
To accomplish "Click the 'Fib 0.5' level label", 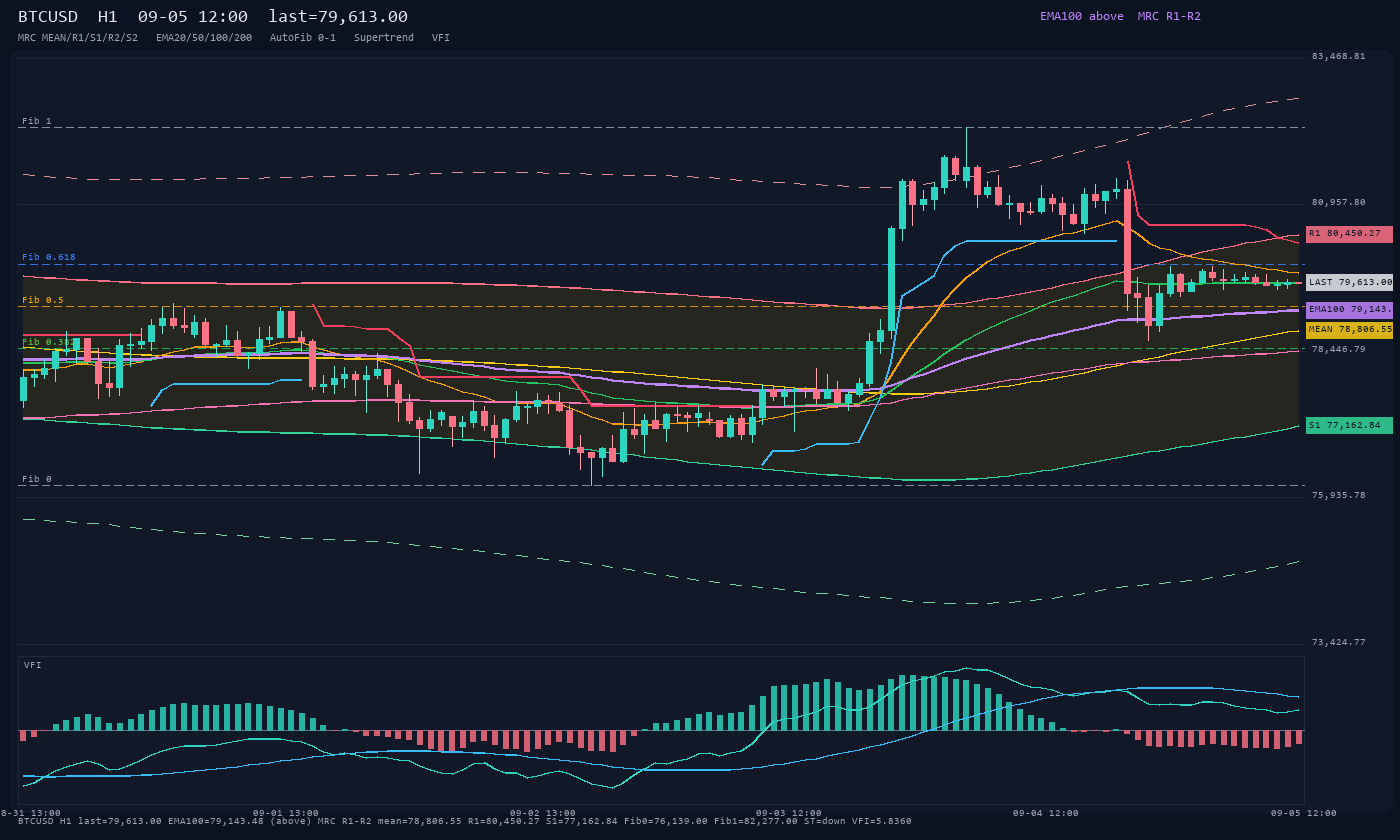I will pos(43,300).
